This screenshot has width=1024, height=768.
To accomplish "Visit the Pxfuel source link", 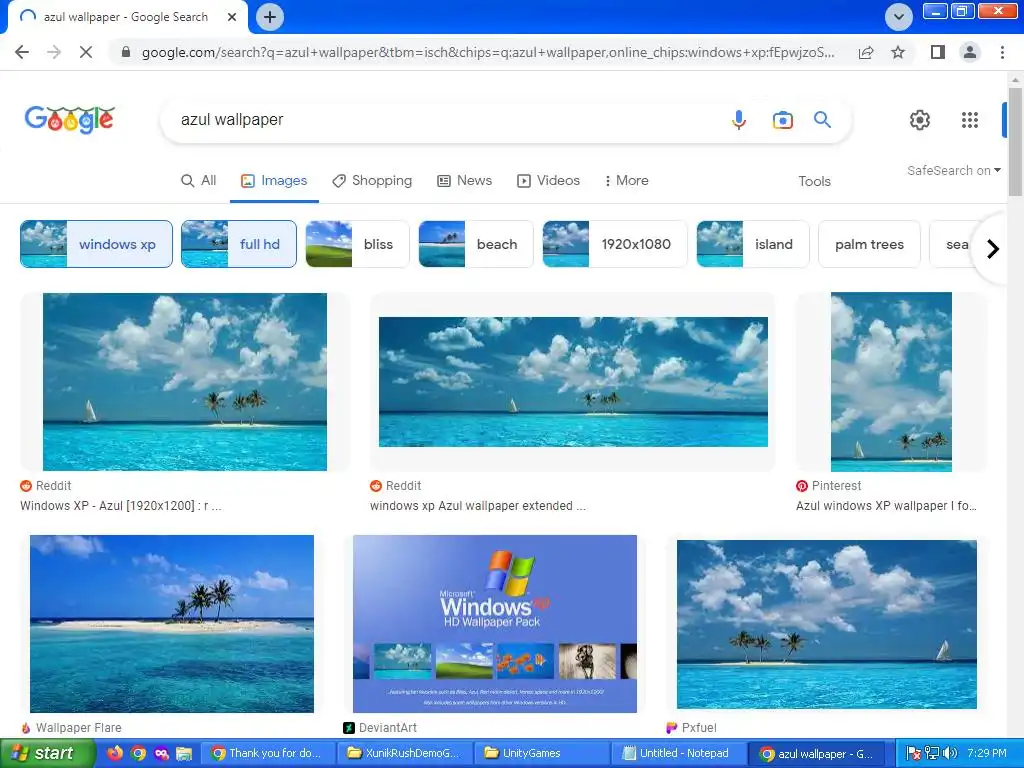I will pyautogui.click(x=691, y=728).
